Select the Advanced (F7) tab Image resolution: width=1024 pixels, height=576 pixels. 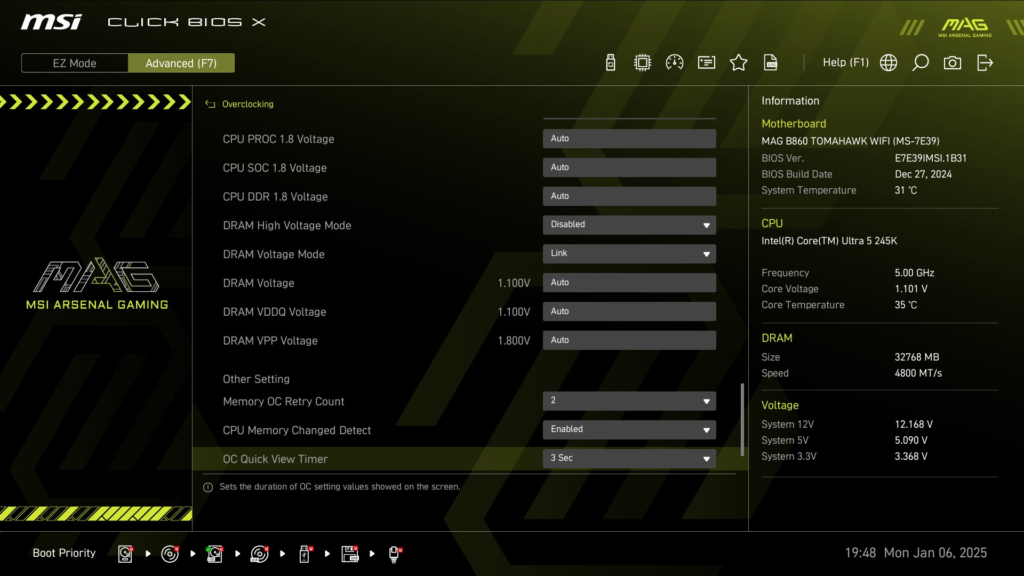(181, 62)
